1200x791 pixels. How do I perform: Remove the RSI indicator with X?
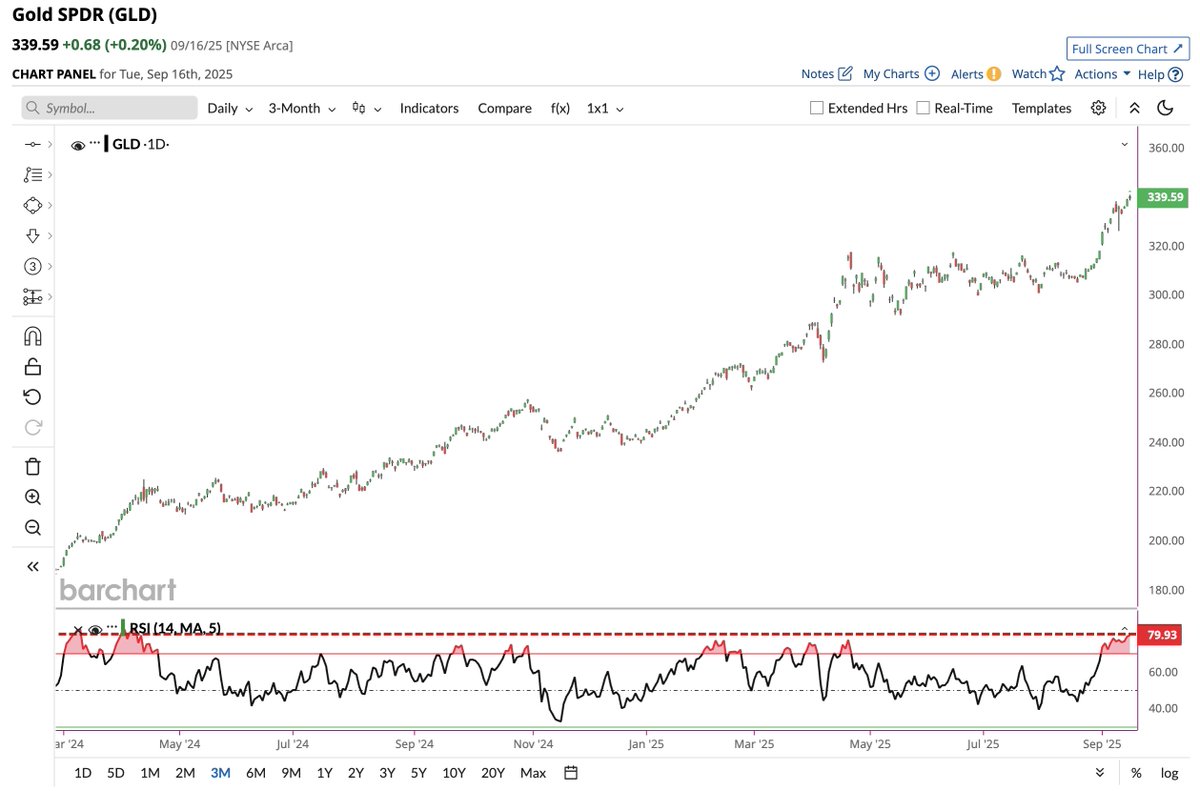point(78,629)
